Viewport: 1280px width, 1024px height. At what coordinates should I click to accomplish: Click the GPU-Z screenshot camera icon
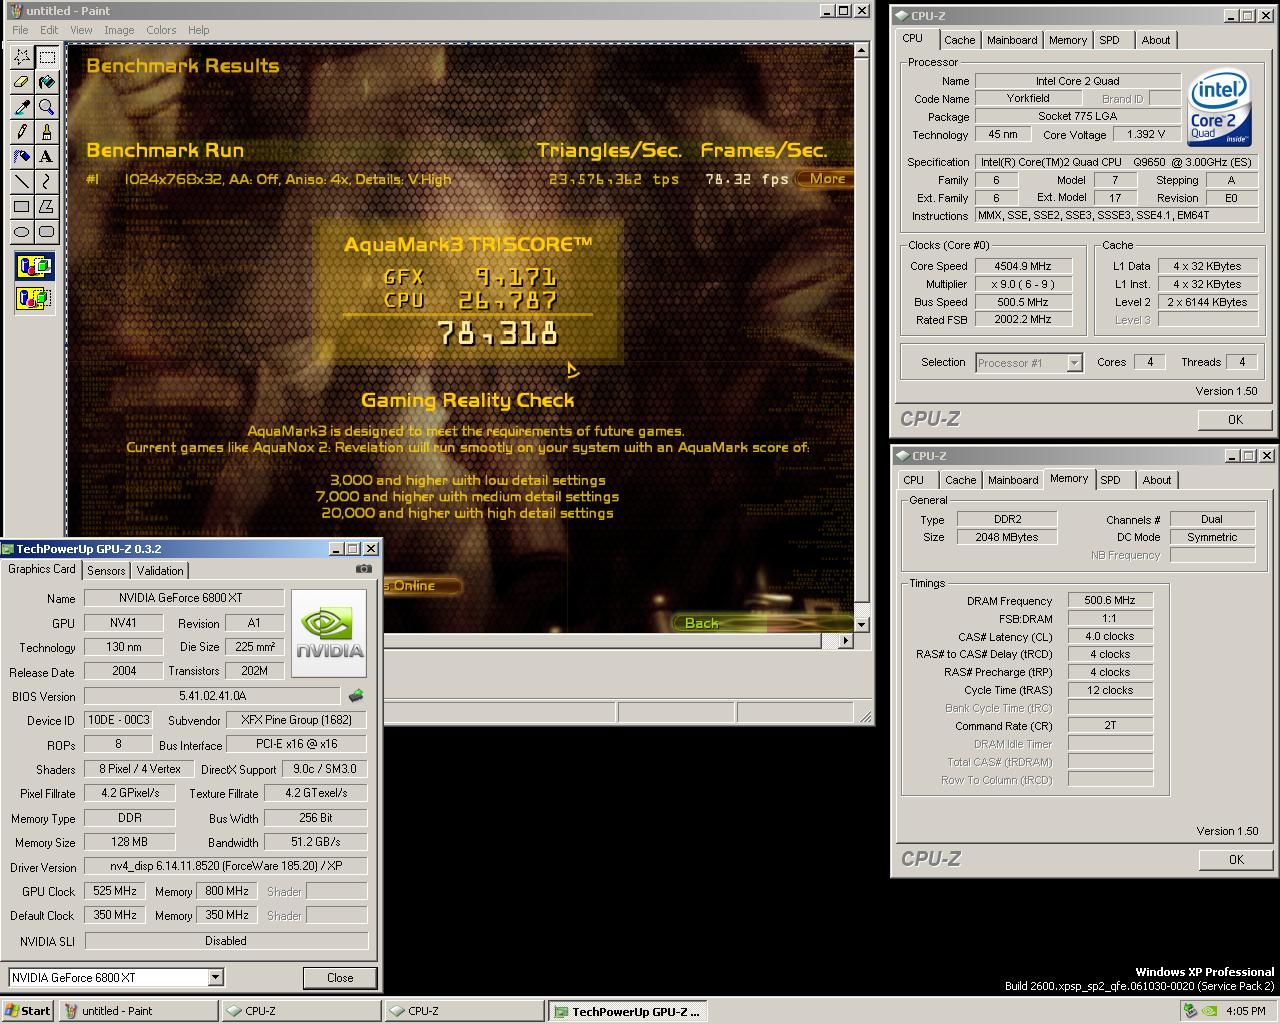(x=363, y=569)
